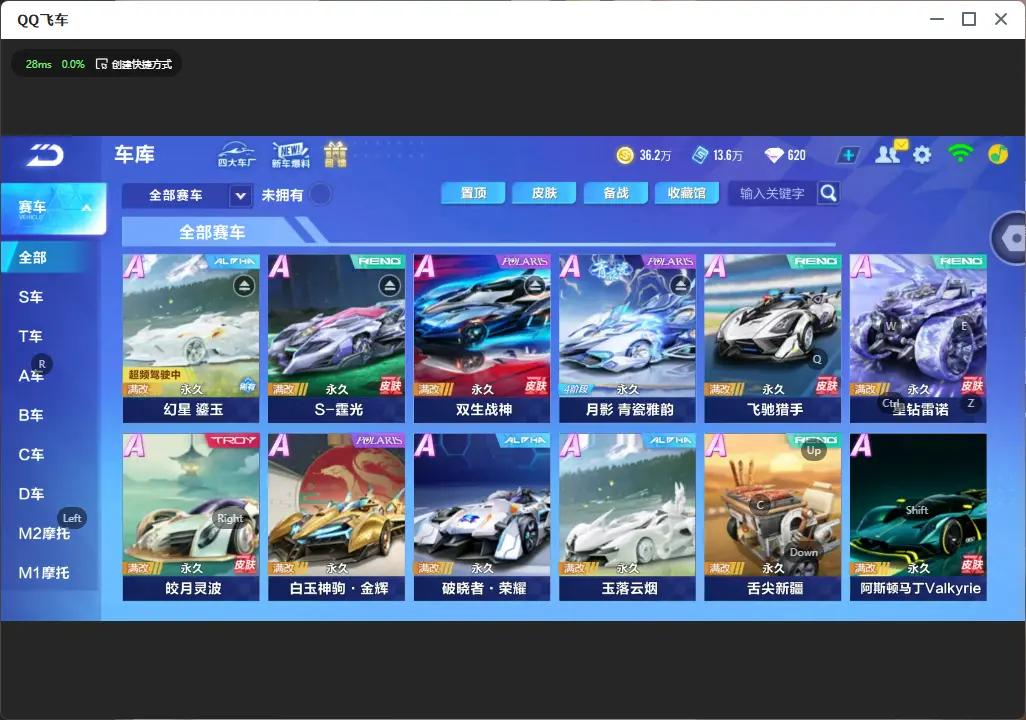The width and height of the screenshot is (1026, 720).
Task: Select the 星钻雷诺 car card
Action: [918, 338]
